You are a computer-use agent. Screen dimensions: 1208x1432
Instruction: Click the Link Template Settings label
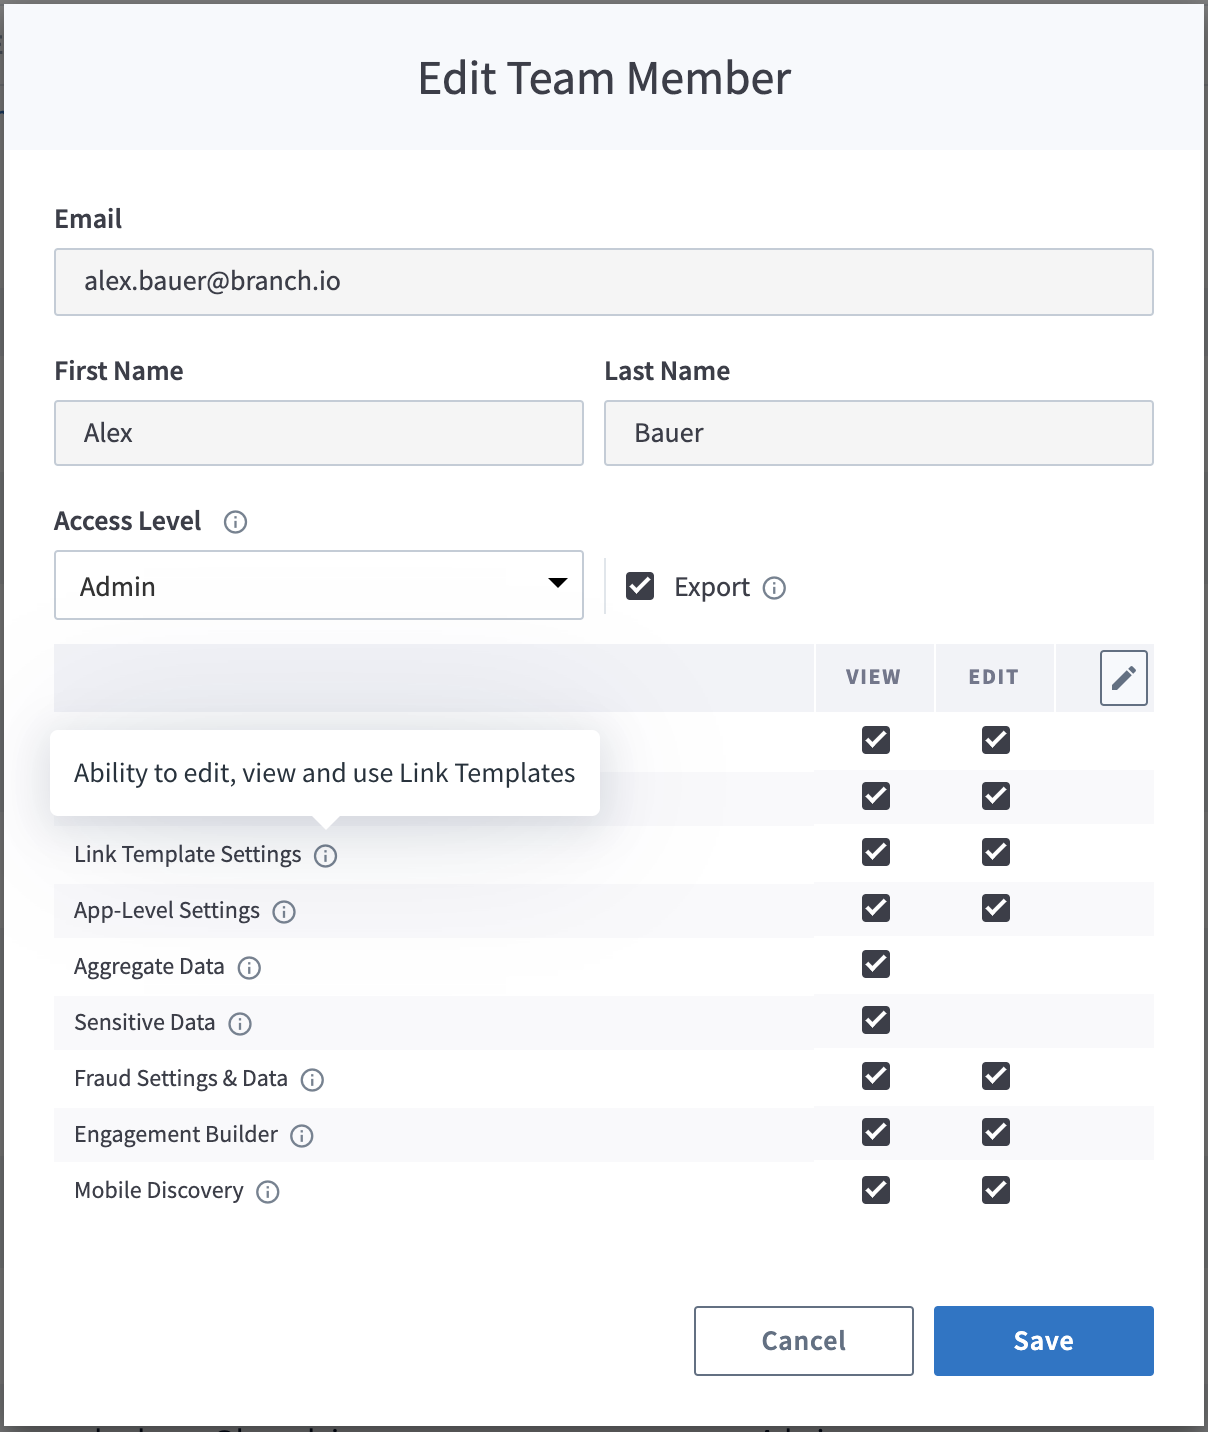point(188,854)
